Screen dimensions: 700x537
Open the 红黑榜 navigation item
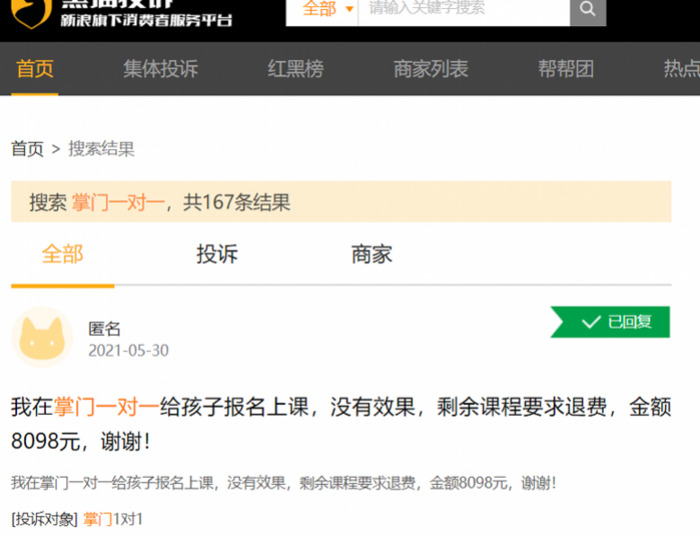pos(296,69)
